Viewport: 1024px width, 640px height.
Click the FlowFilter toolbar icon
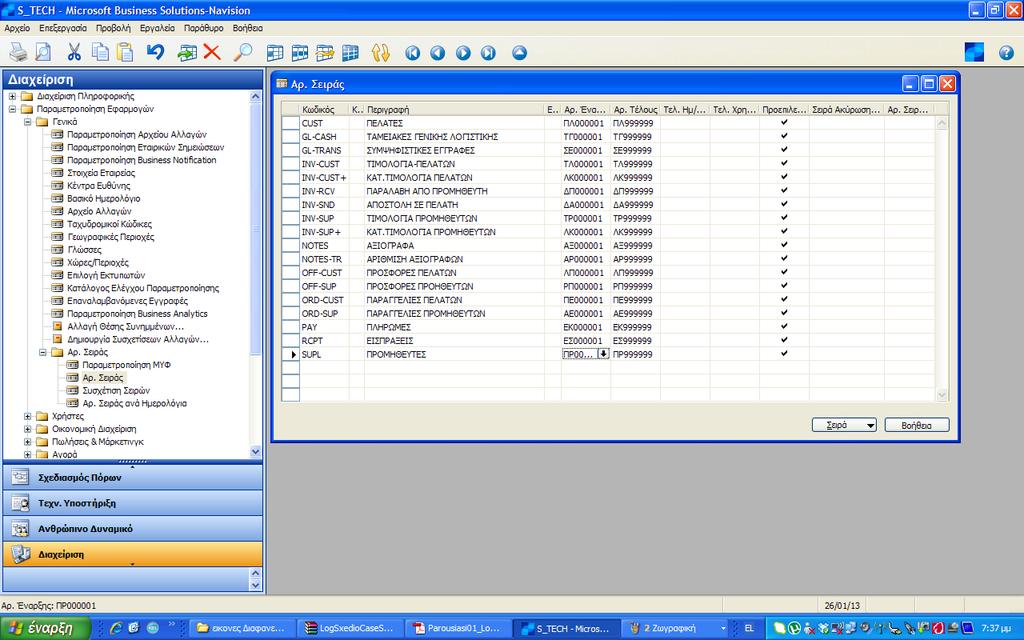(325, 53)
